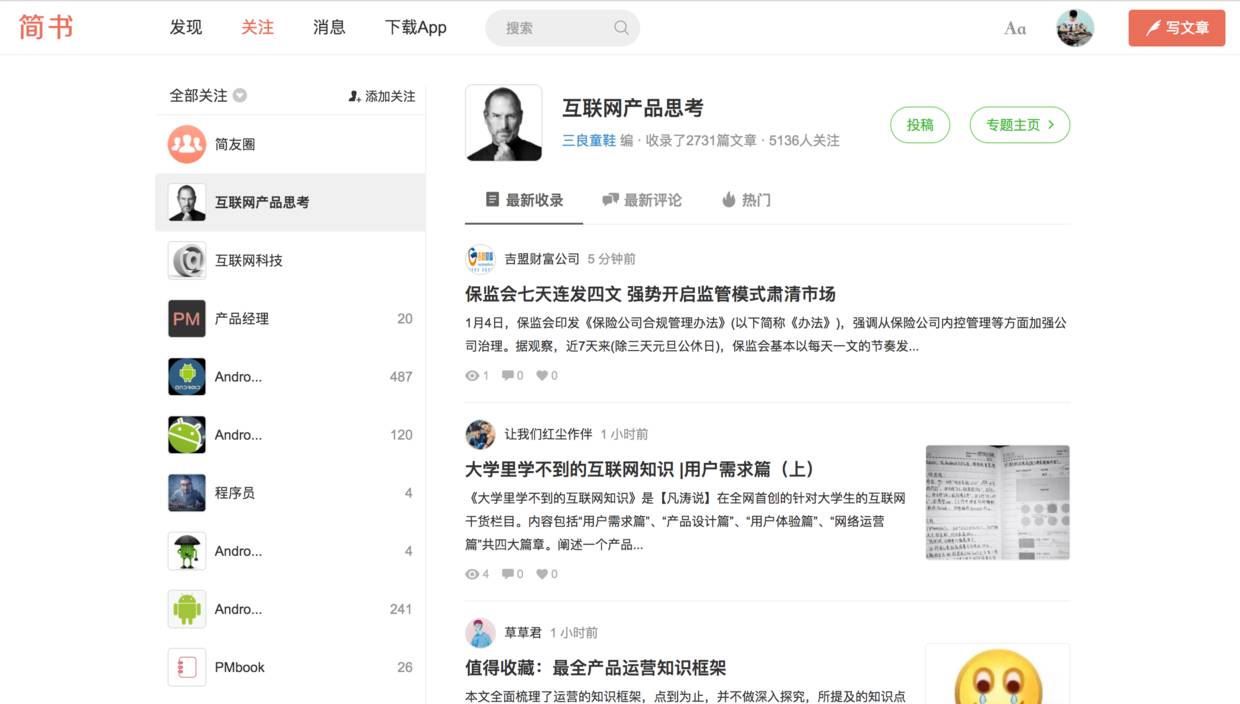This screenshot has width=1240, height=704.
Task: Click thumbnail of 大学里学不到的互联网知识 article
Action: click(998, 502)
